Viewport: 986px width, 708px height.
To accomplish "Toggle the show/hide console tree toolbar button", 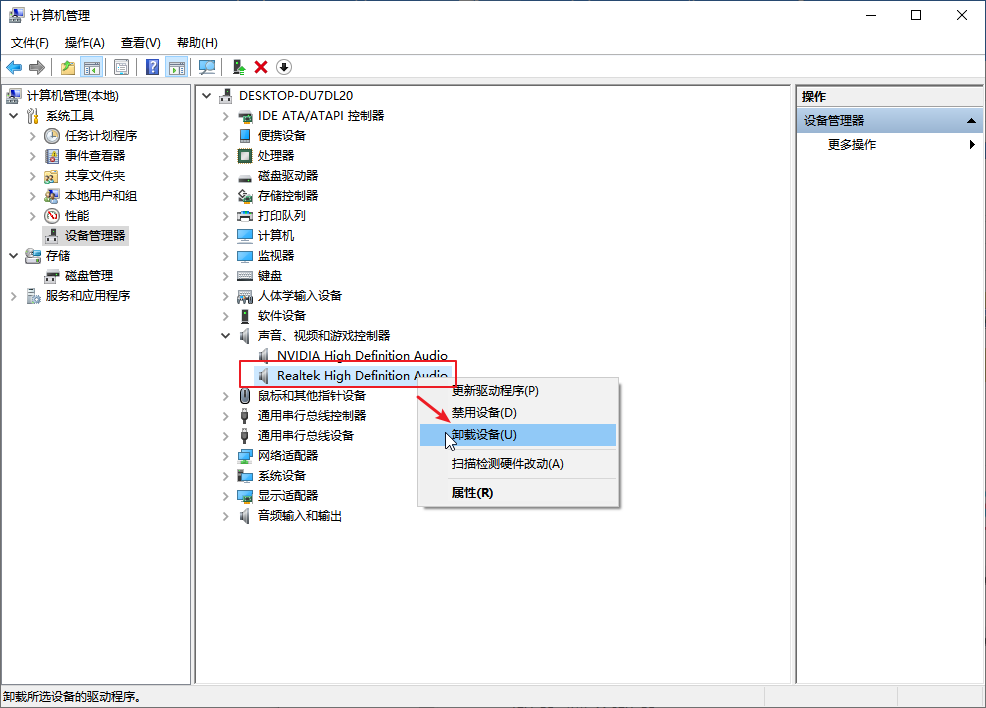I will (91, 67).
